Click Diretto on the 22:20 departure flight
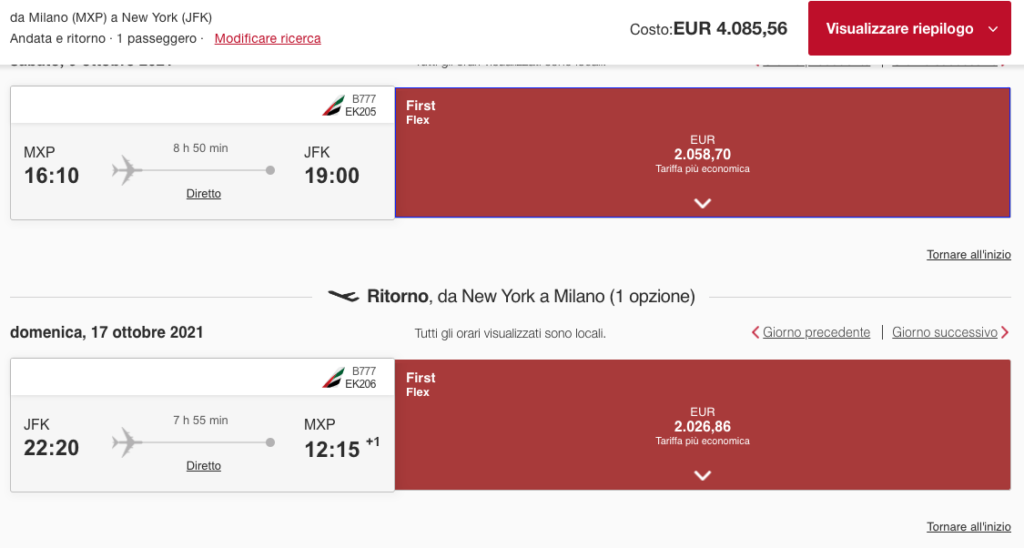This screenshot has width=1024, height=548. (x=204, y=466)
